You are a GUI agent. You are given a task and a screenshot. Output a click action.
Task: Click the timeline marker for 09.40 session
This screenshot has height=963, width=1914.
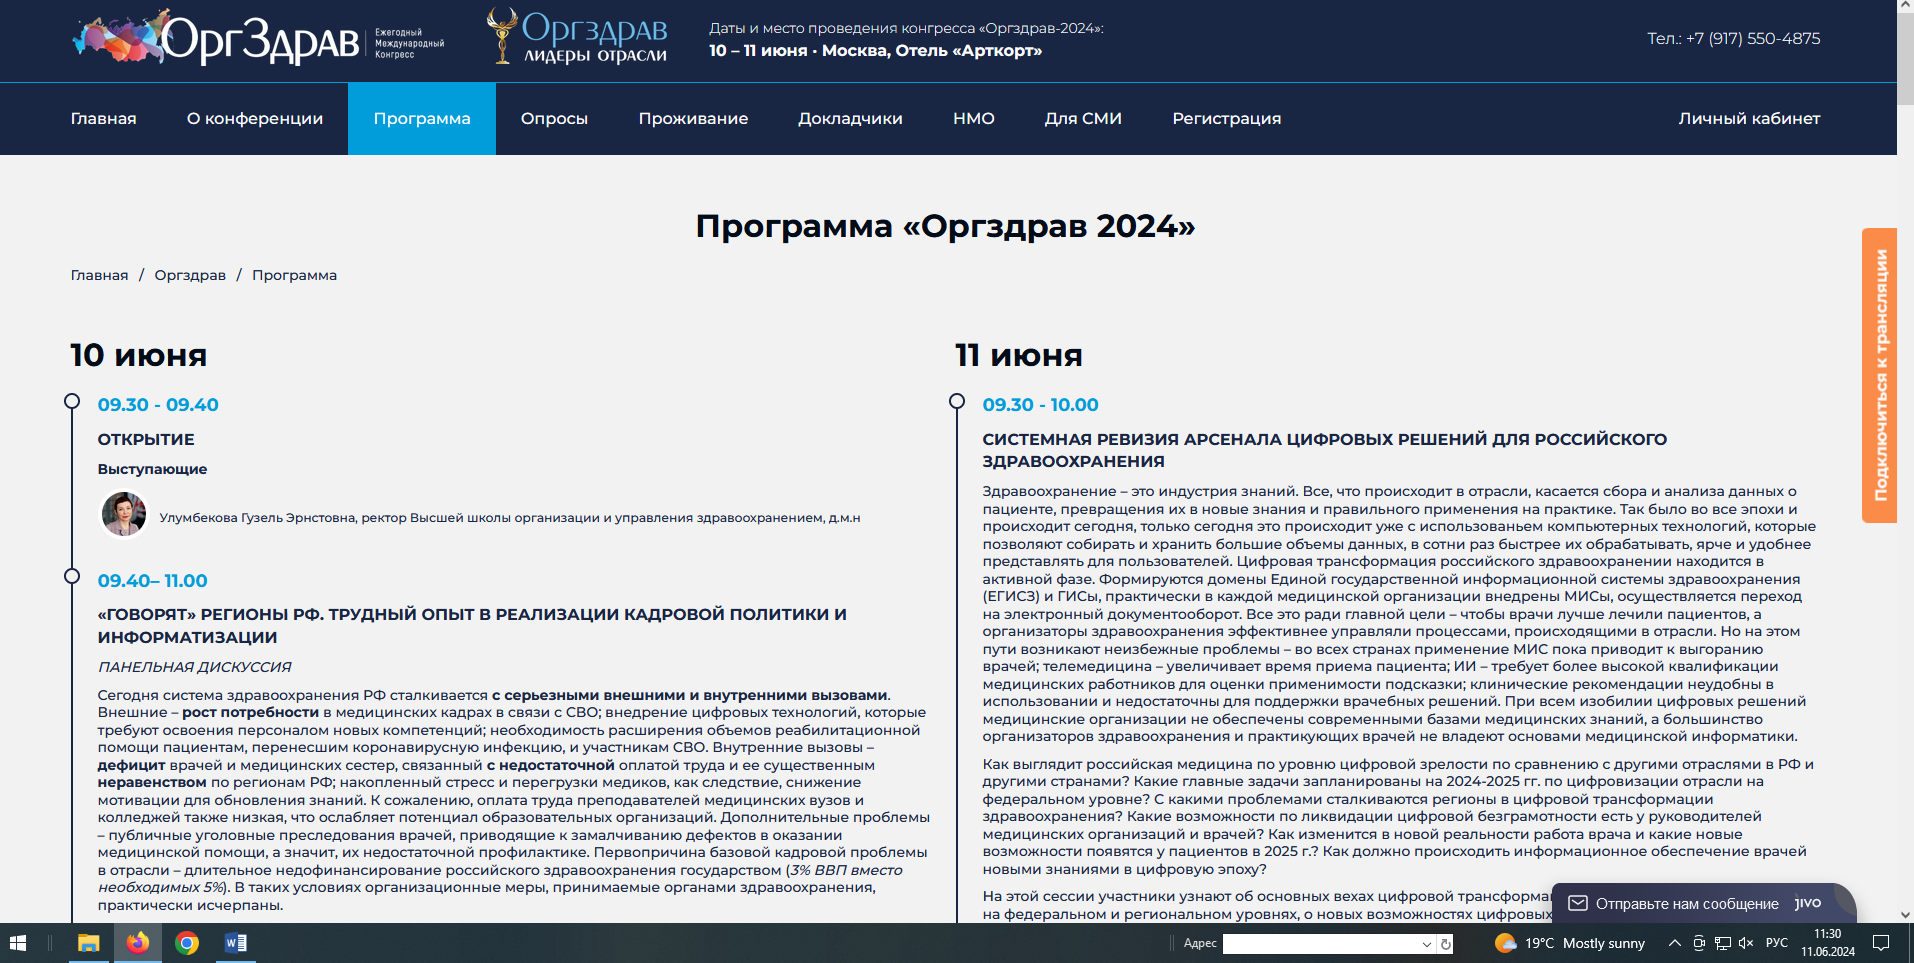tap(72, 576)
